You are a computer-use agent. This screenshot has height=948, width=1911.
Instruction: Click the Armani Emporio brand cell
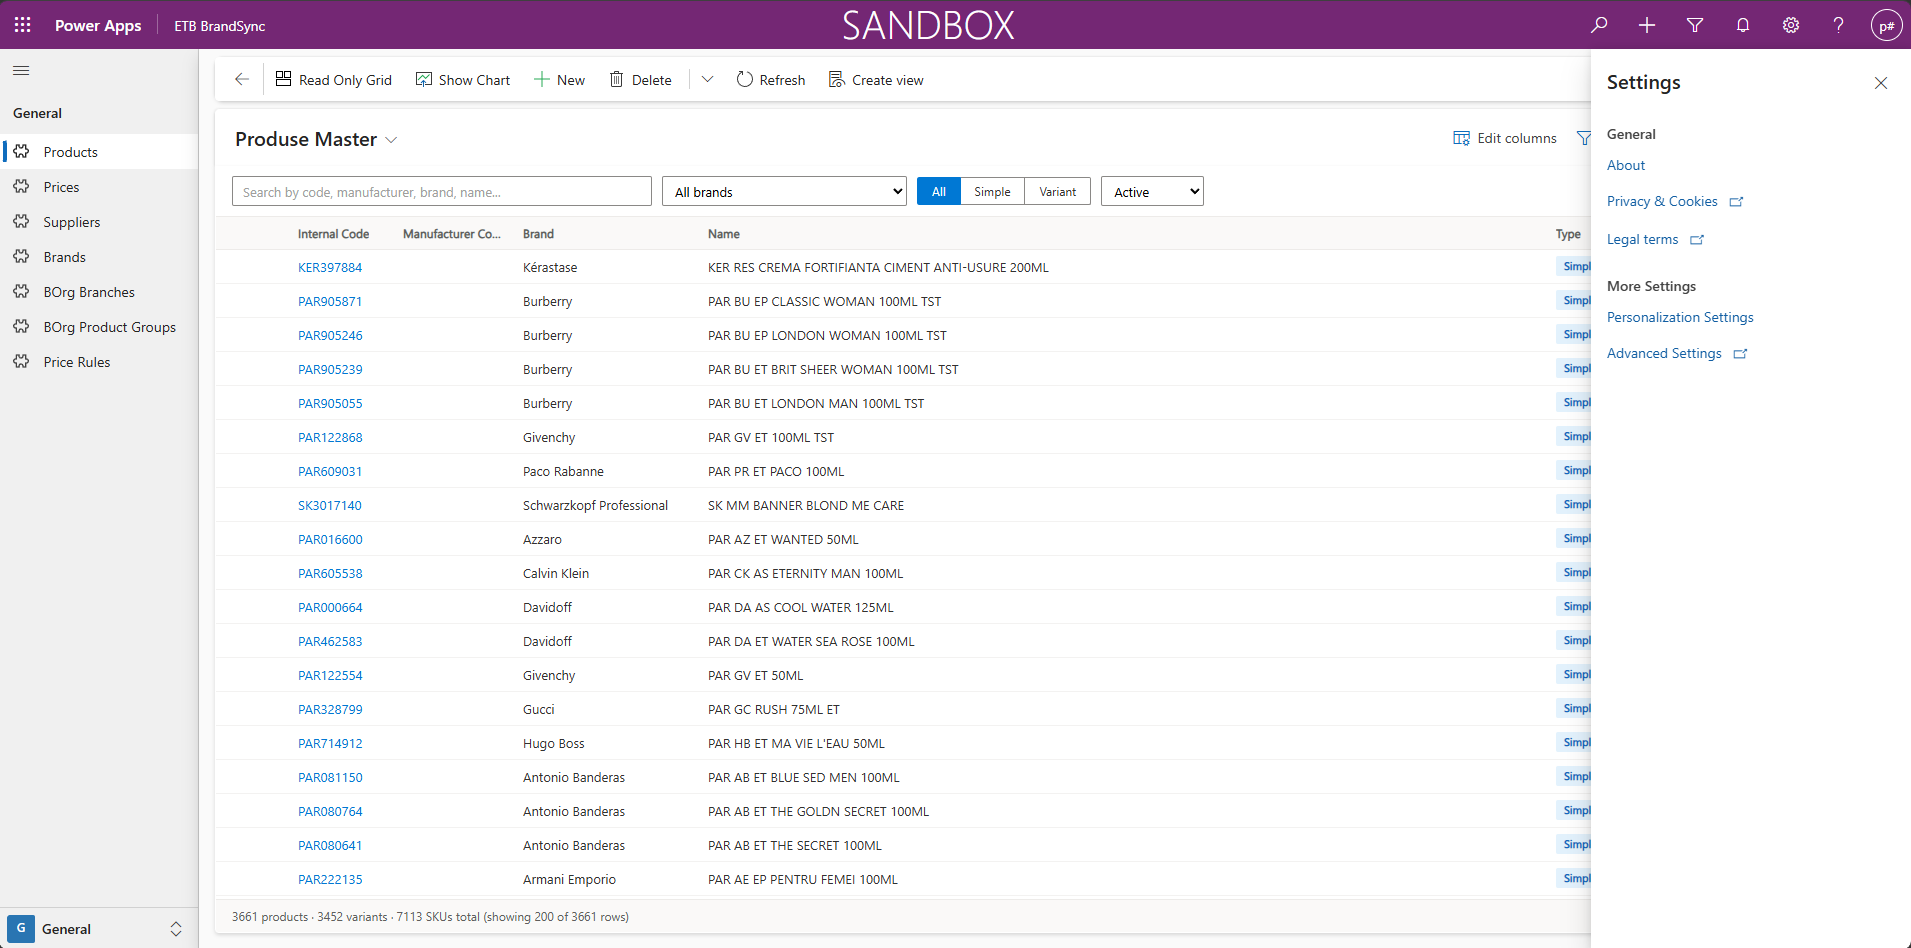point(569,880)
